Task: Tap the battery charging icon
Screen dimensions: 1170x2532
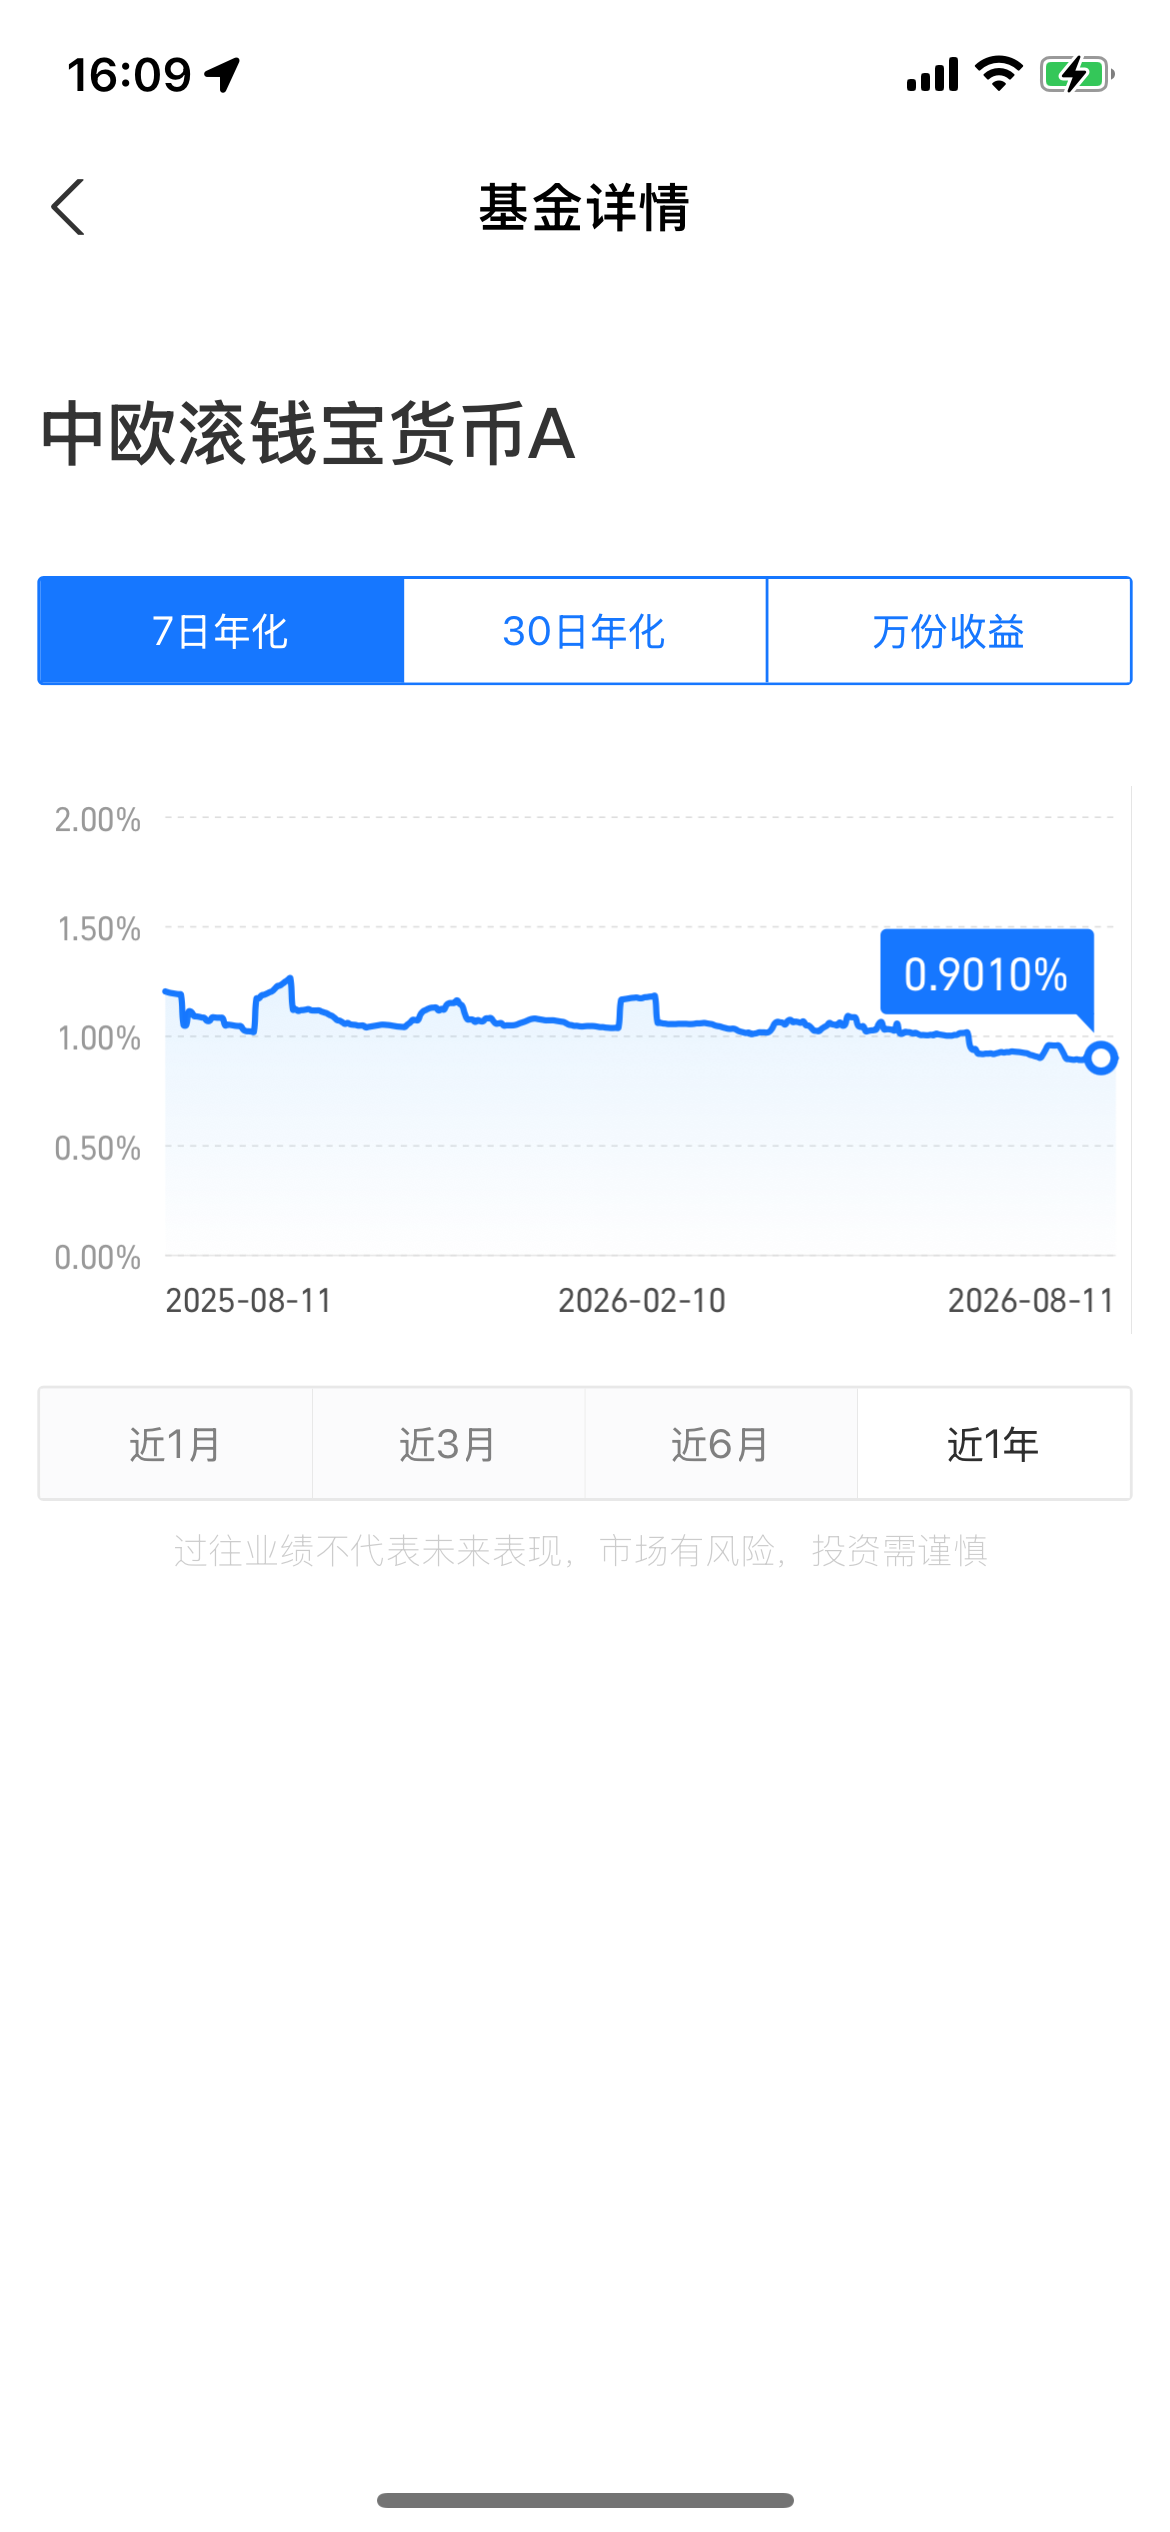Action: (x=1077, y=74)
